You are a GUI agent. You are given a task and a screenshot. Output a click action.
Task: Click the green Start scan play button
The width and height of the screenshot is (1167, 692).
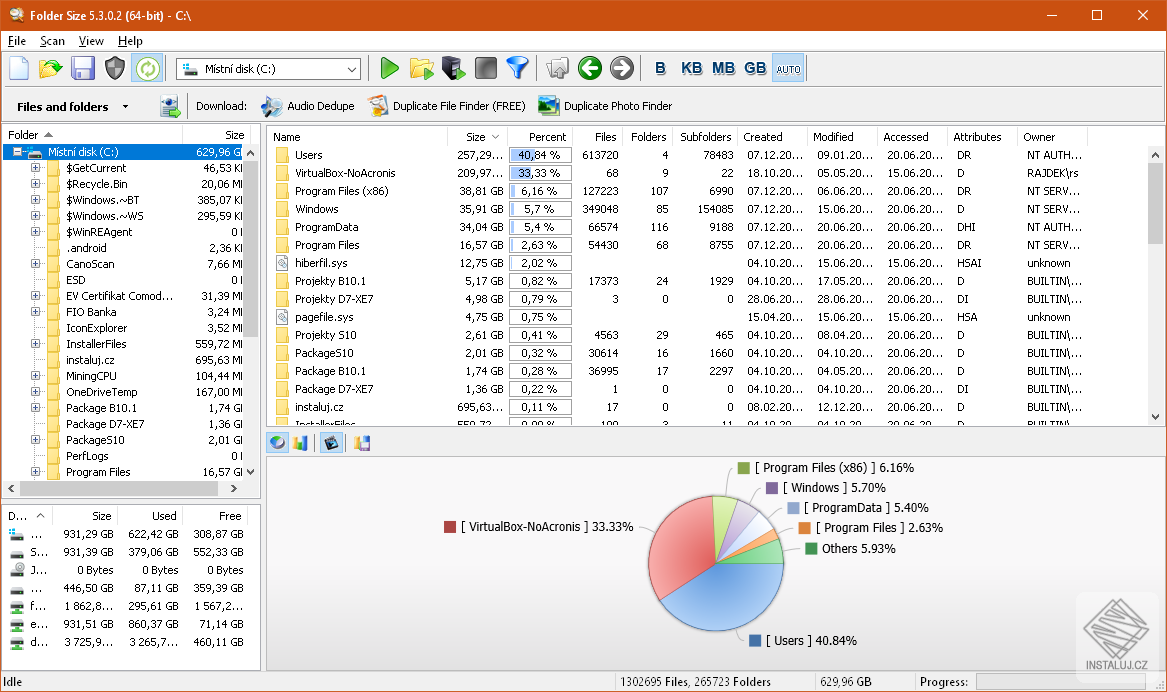390,68
